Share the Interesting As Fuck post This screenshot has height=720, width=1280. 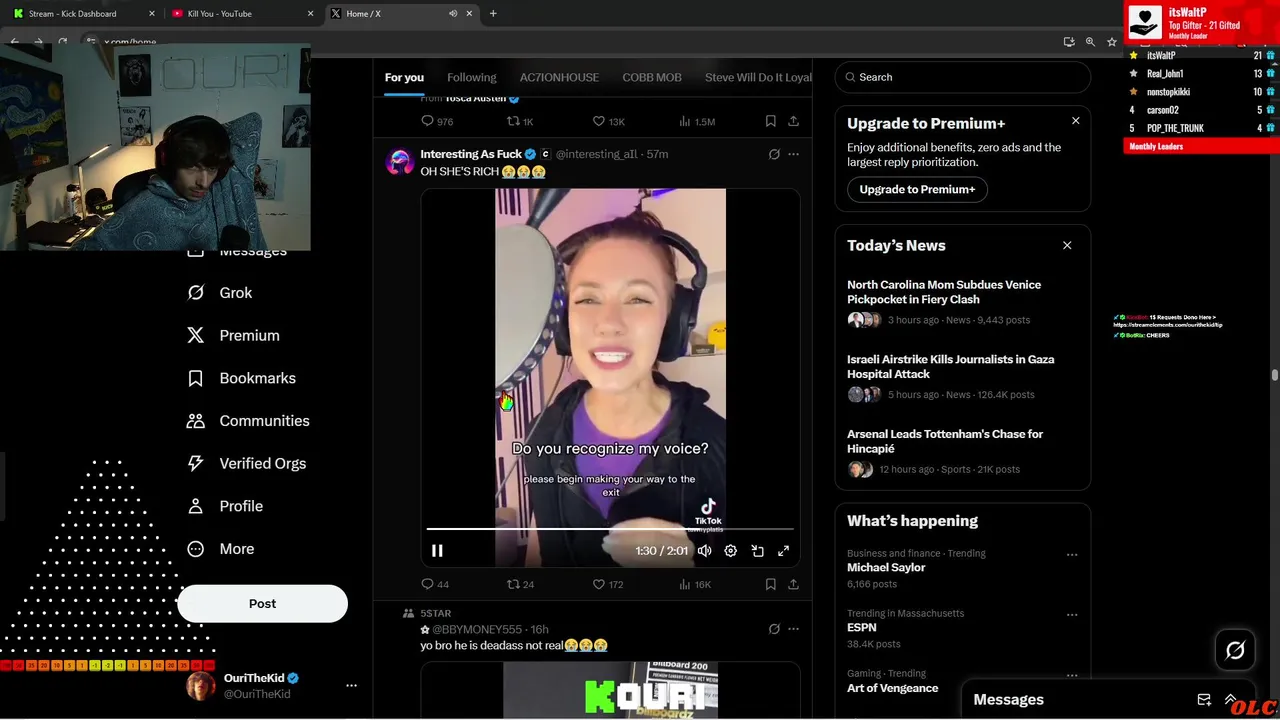click(793, 584)
